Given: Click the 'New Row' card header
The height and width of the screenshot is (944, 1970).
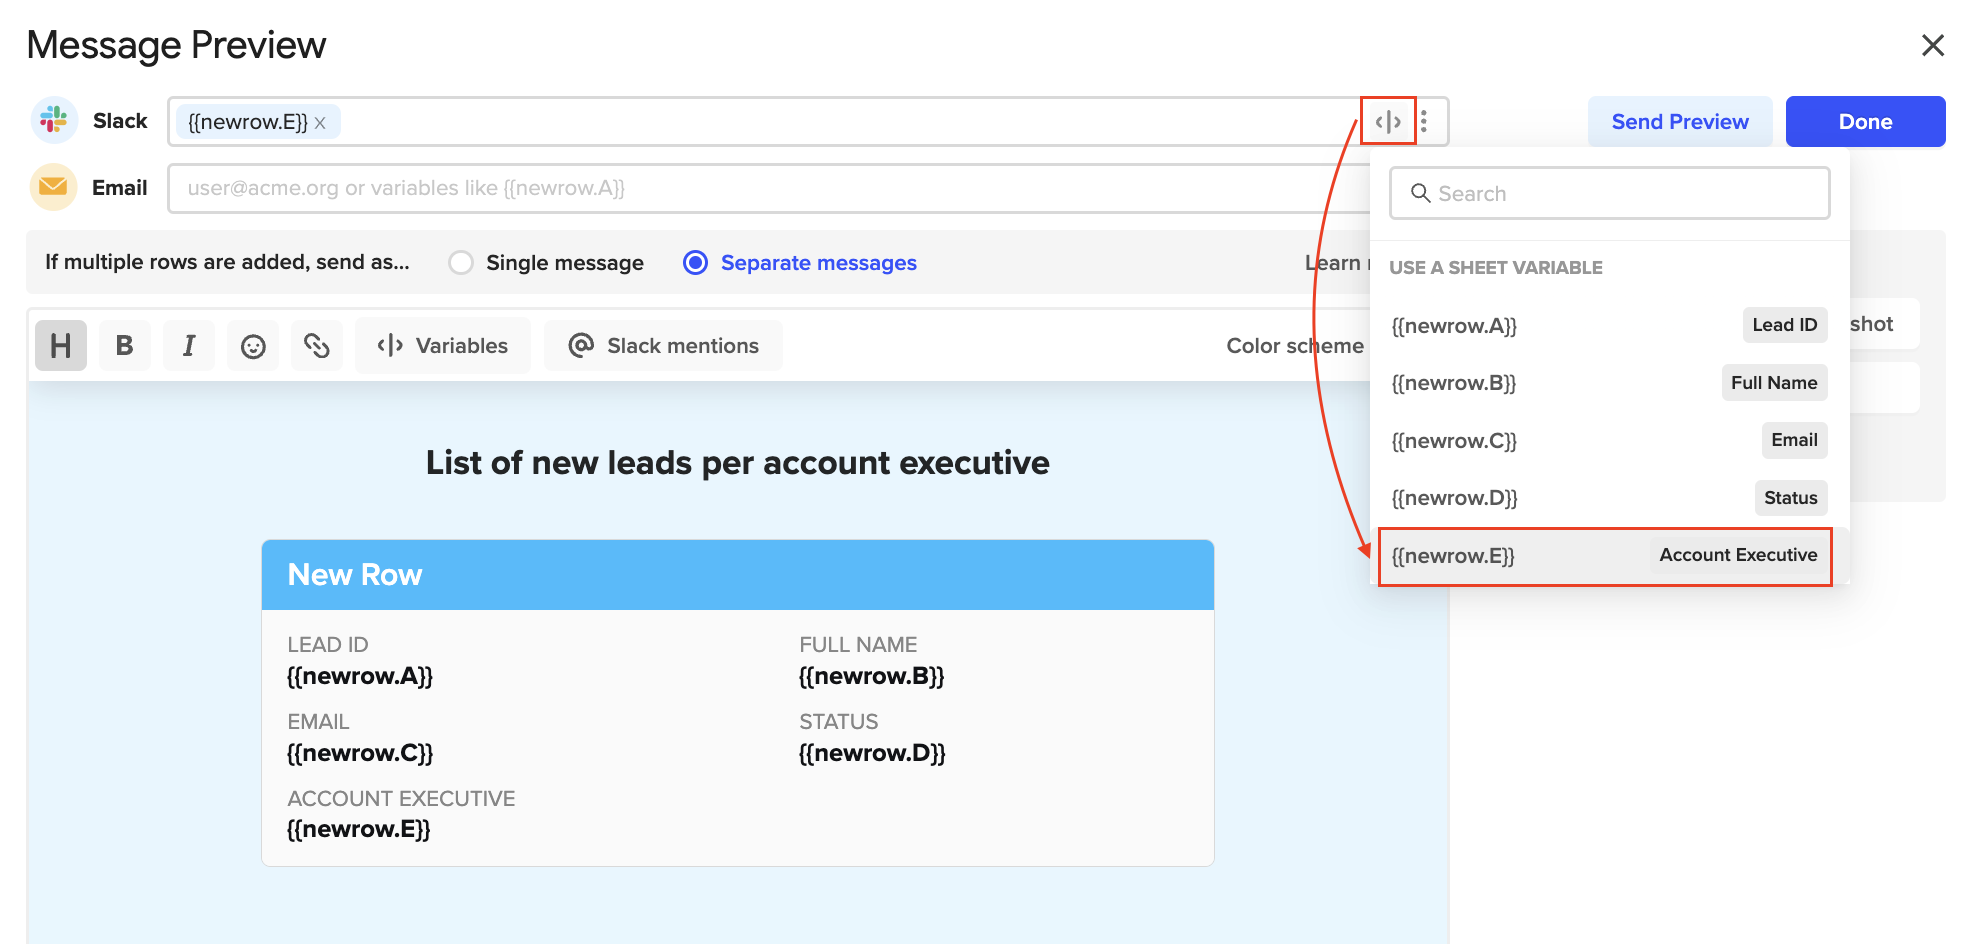Looking at the screenshot, I should pos(738,575).
